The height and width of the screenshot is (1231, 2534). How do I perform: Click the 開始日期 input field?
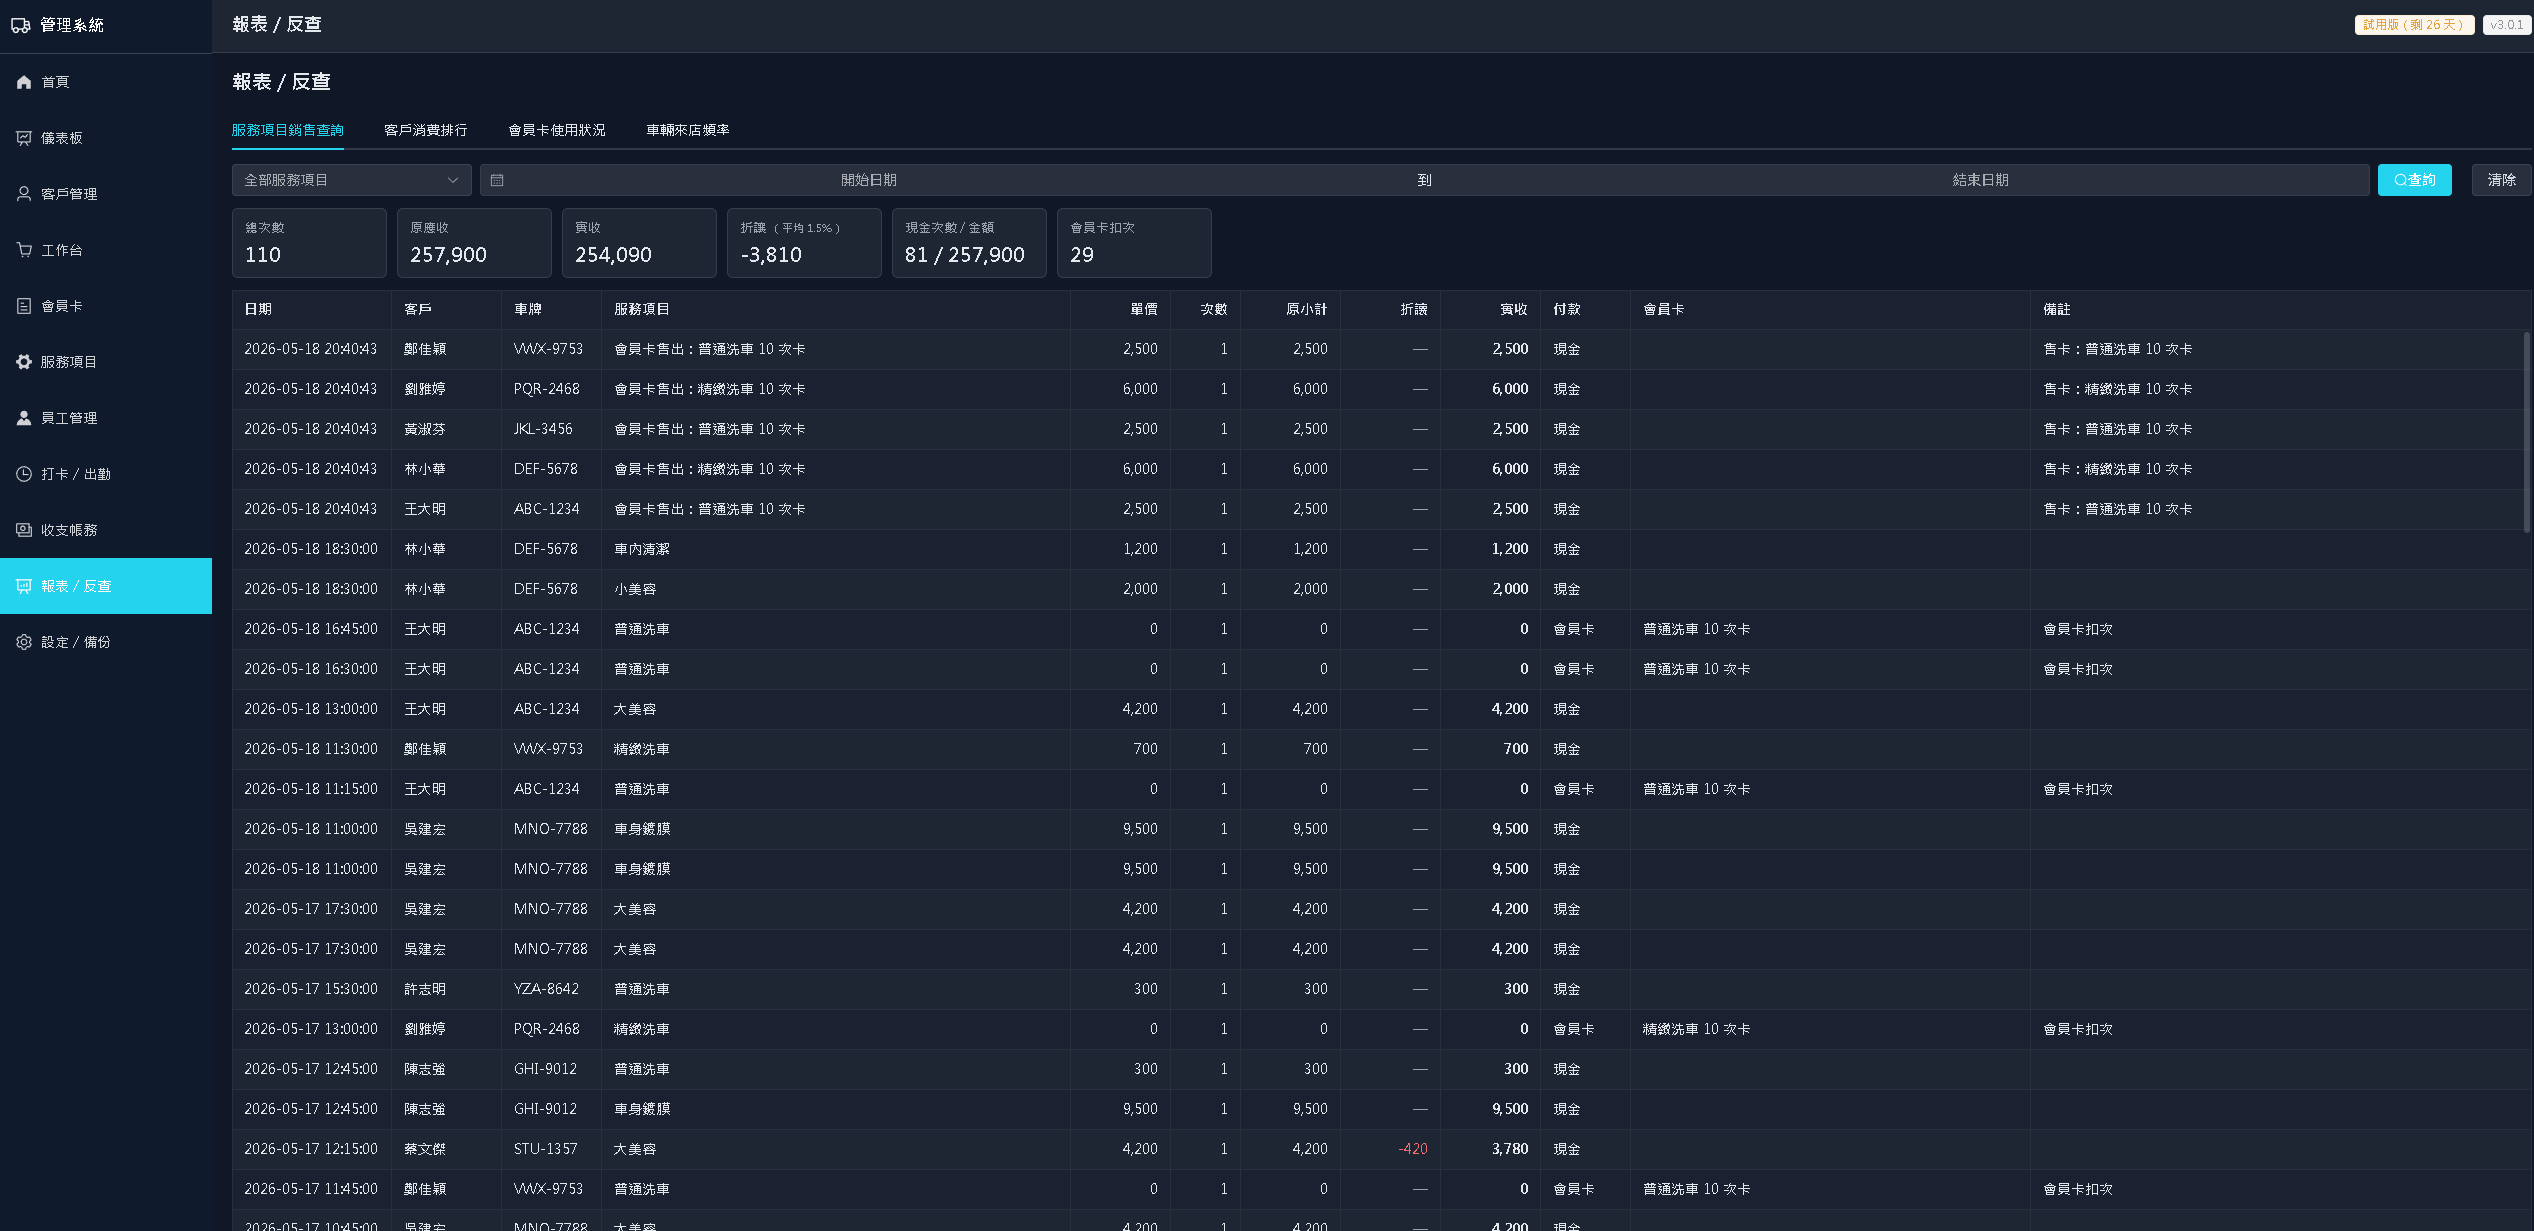868,180
